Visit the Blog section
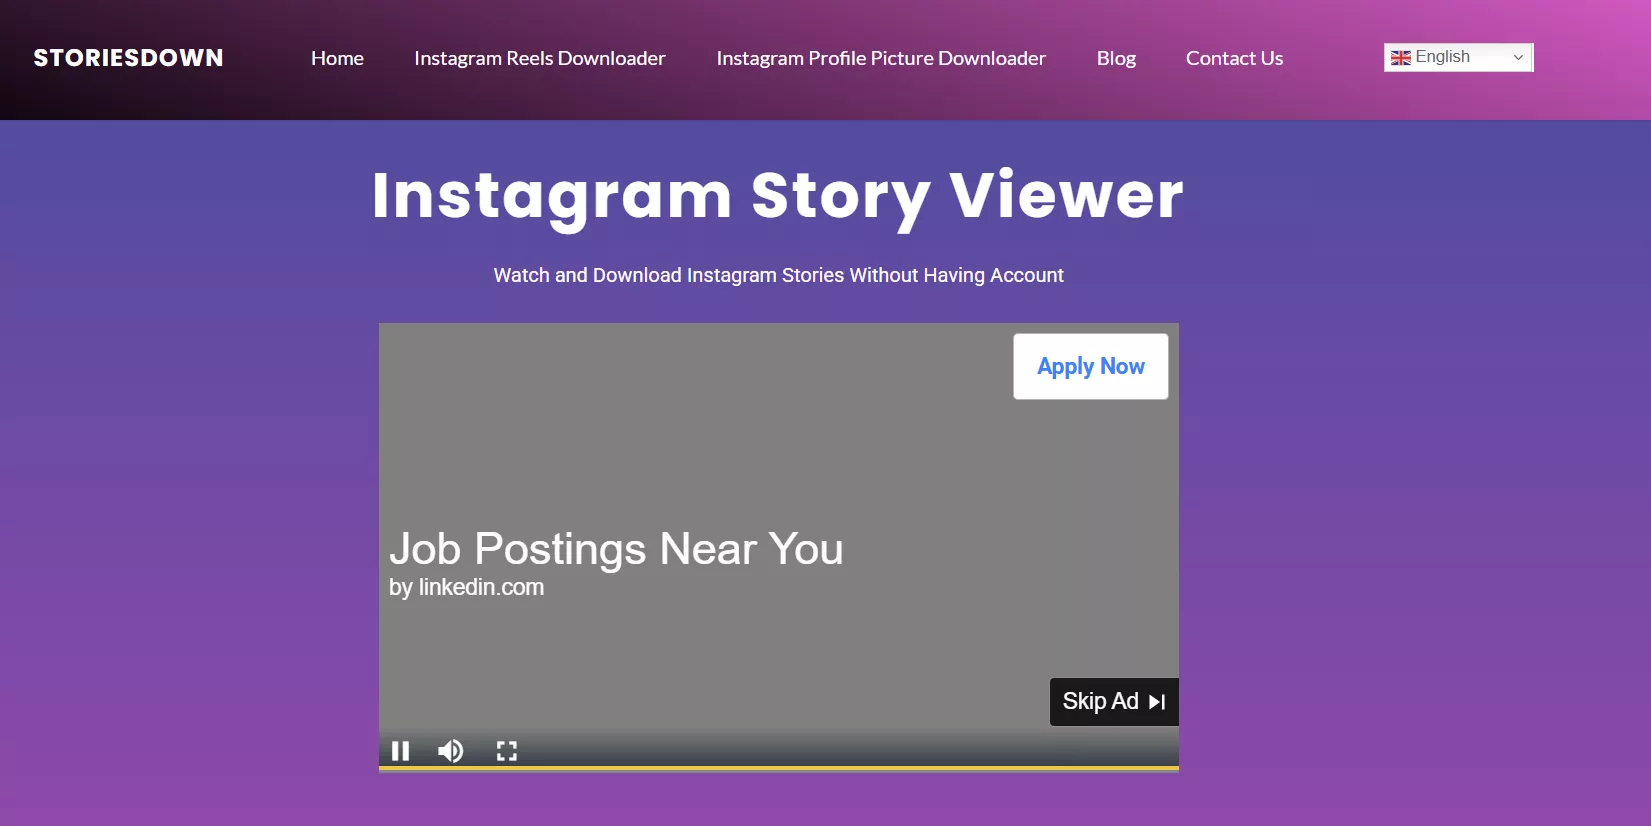This screenshot has height=826, width=1651. [1116, 58]
